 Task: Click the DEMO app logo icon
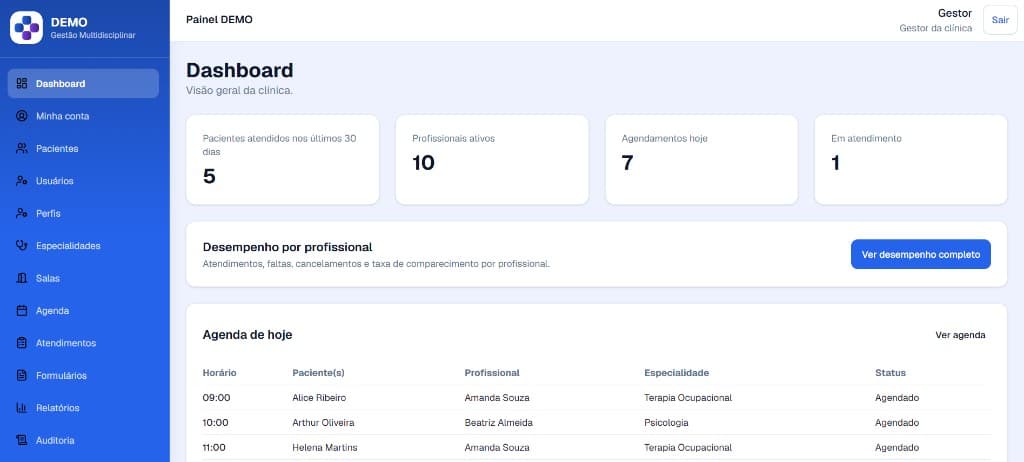click(26, 27)
